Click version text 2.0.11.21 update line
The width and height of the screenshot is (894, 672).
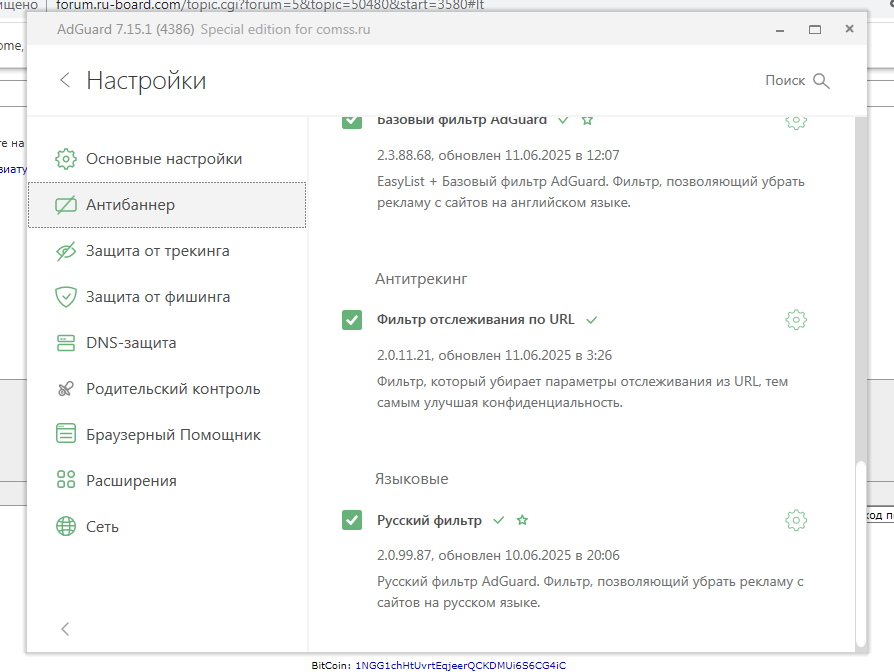(x=494, y=355)
